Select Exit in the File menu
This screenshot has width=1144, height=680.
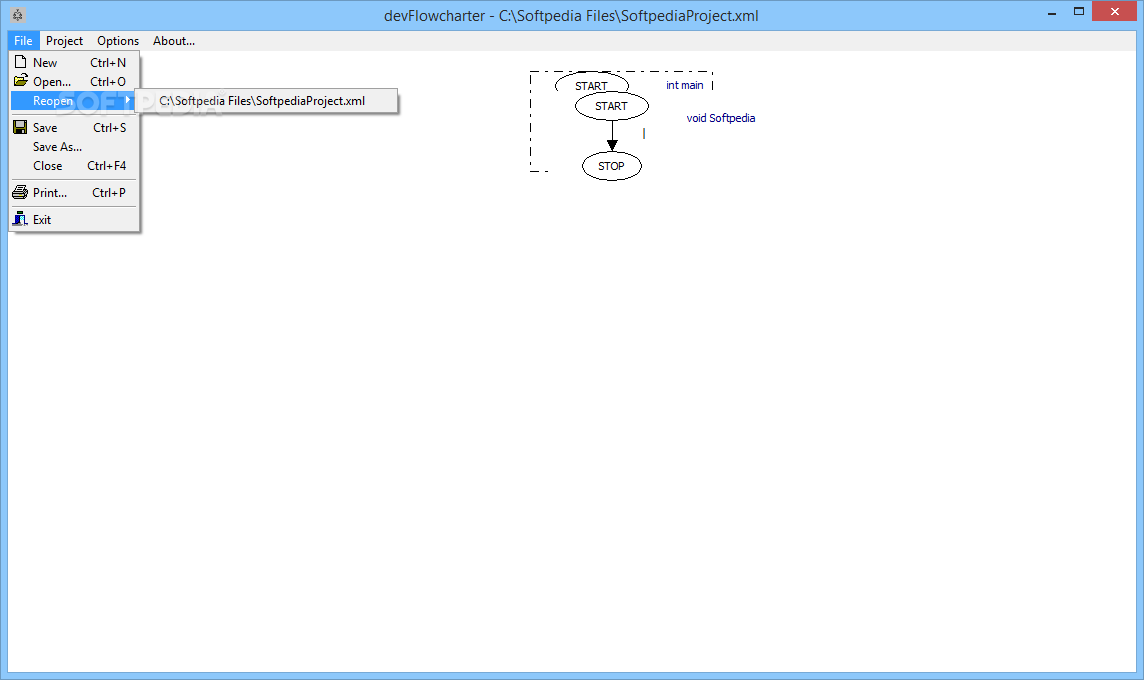[74, 220]
